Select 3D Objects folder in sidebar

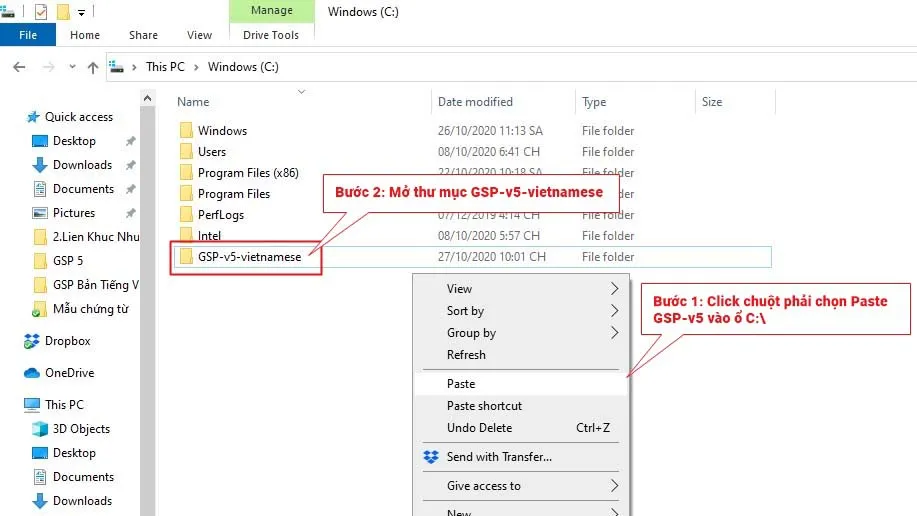(81, 429)
